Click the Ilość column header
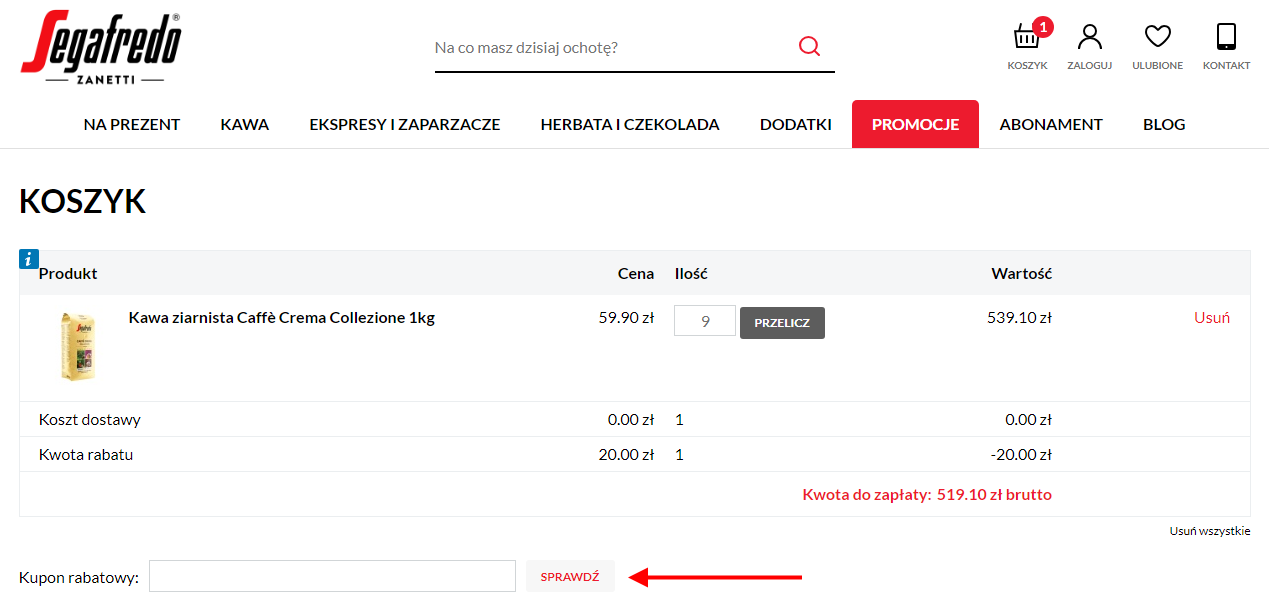The image size is (1269, 610). click(691, 273)
